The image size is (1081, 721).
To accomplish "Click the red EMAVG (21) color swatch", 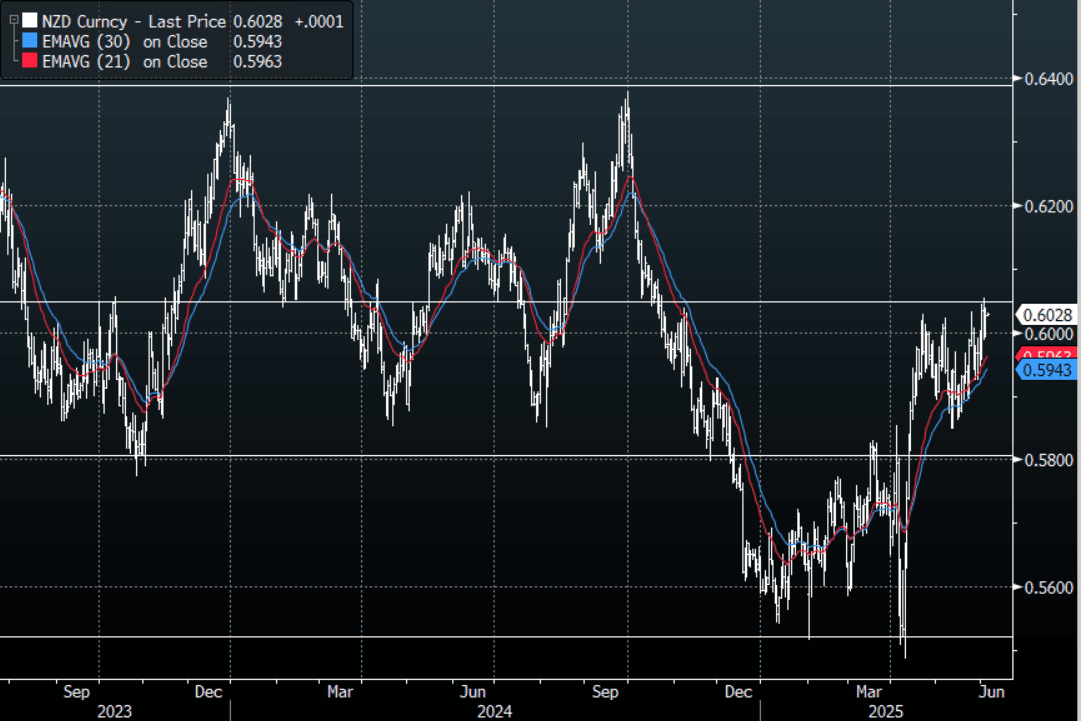I will (x=30, y=62).
